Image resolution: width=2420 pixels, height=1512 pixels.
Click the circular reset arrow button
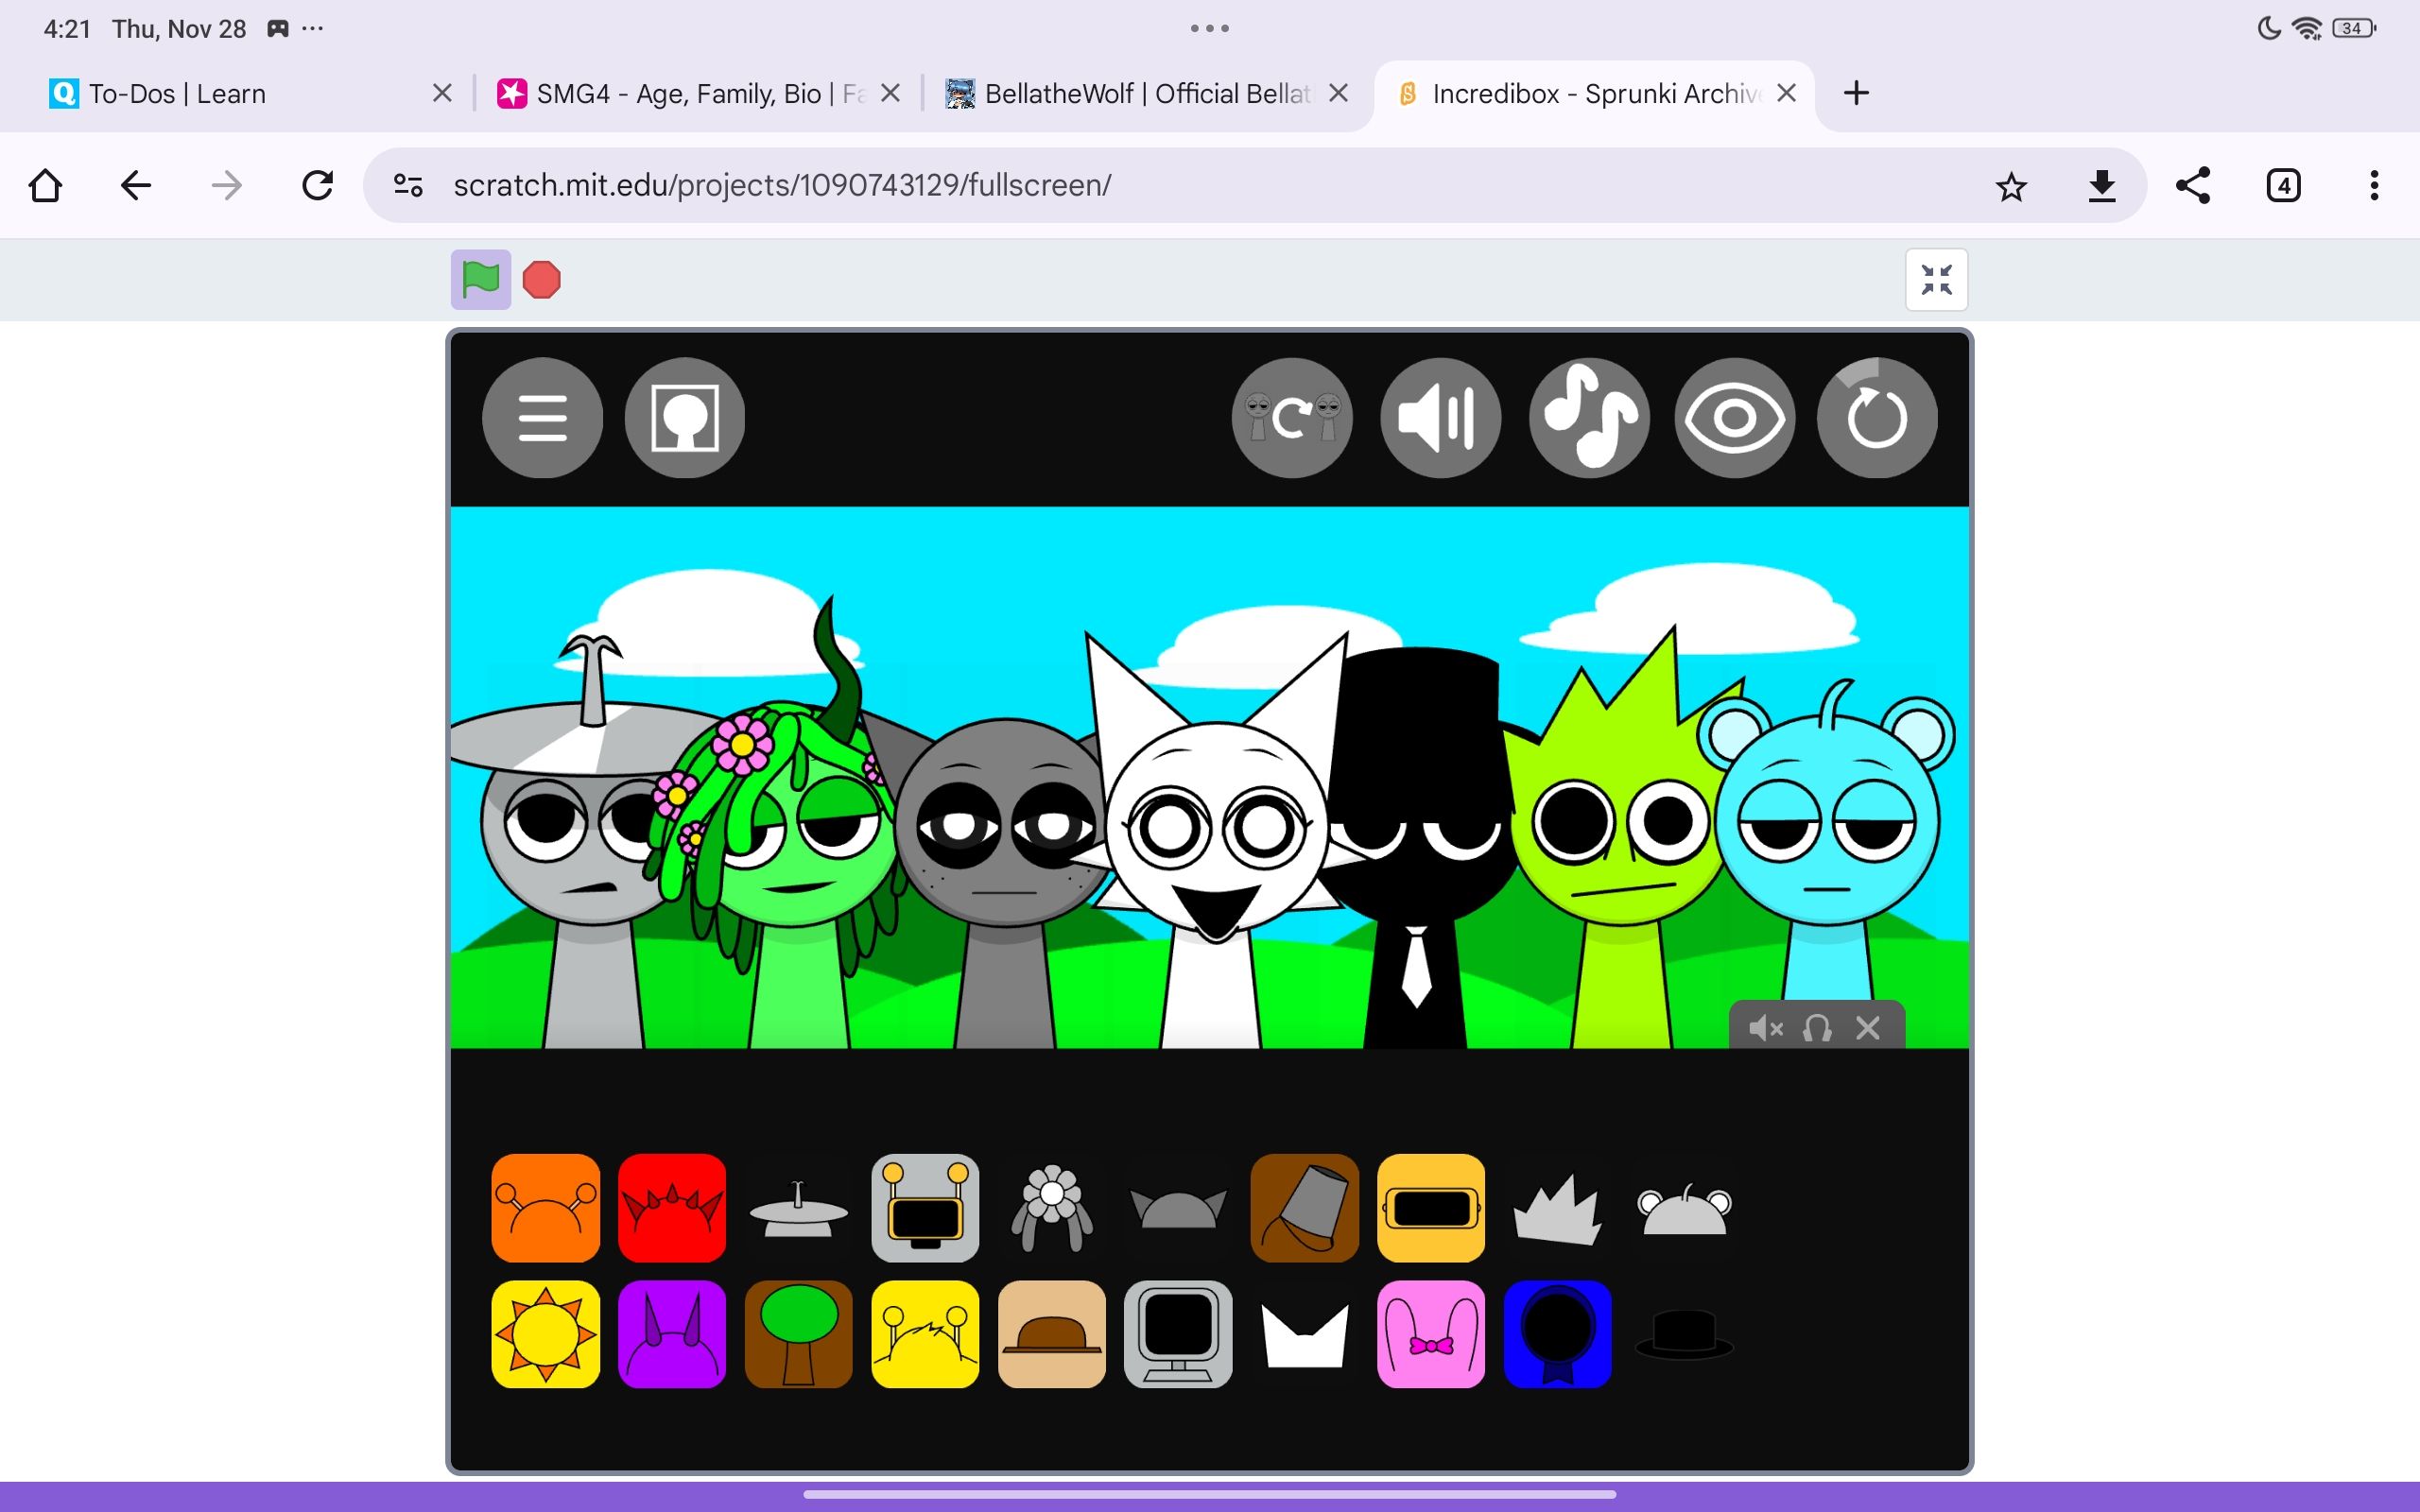point(1877,418)
